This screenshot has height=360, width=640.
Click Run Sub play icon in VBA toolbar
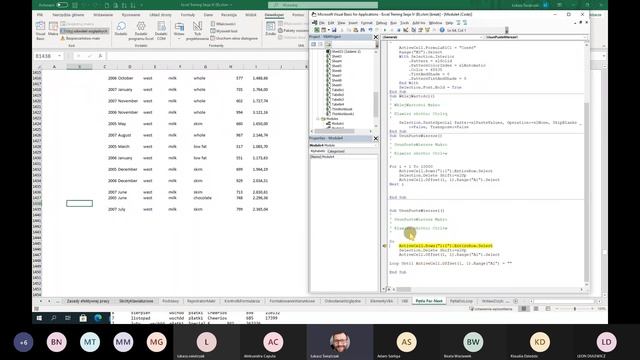coord(384,30)
